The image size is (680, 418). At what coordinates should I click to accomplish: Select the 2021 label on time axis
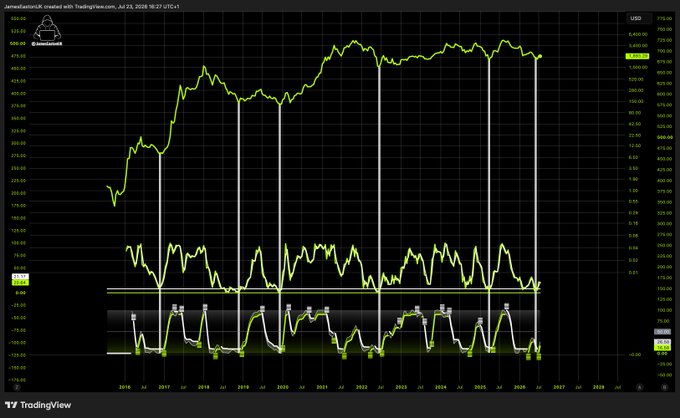(322, 387)
